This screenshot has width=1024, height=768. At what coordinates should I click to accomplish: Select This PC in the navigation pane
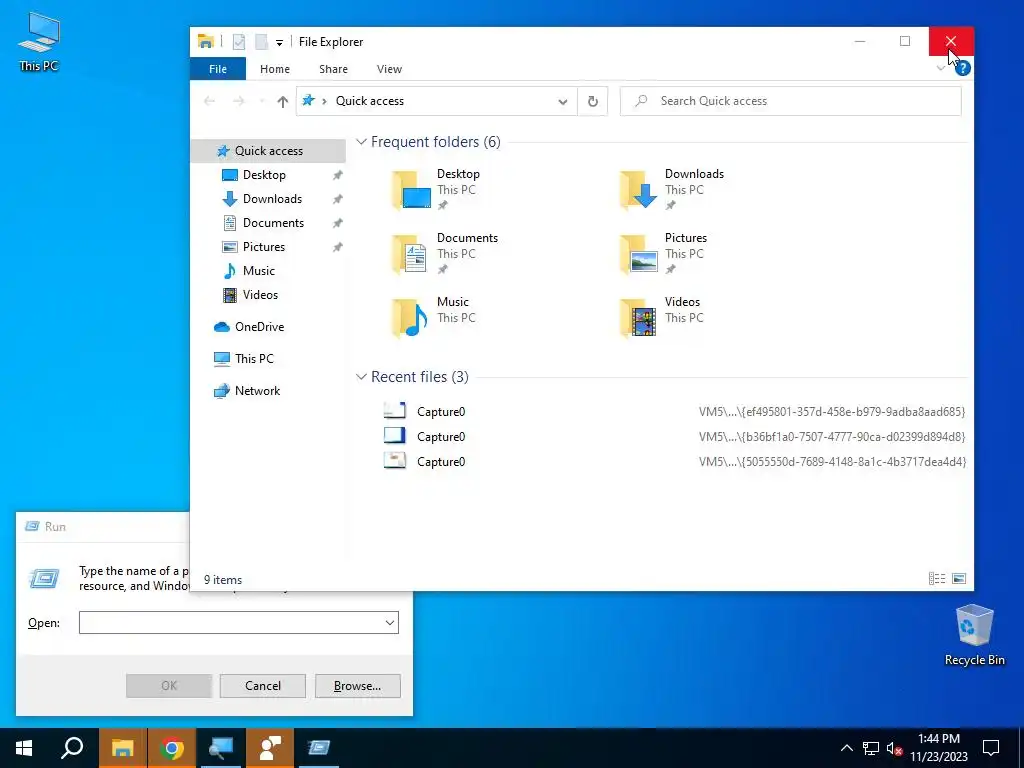click(x=254, y=359)
